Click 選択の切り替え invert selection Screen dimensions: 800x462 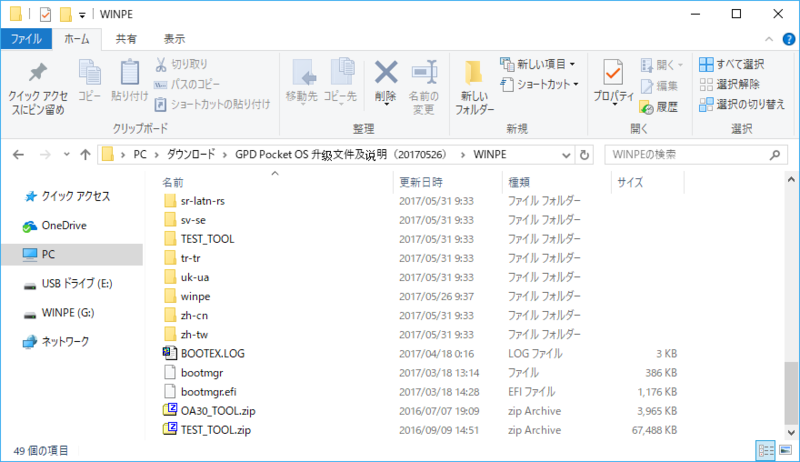click(x=742, y=104)
